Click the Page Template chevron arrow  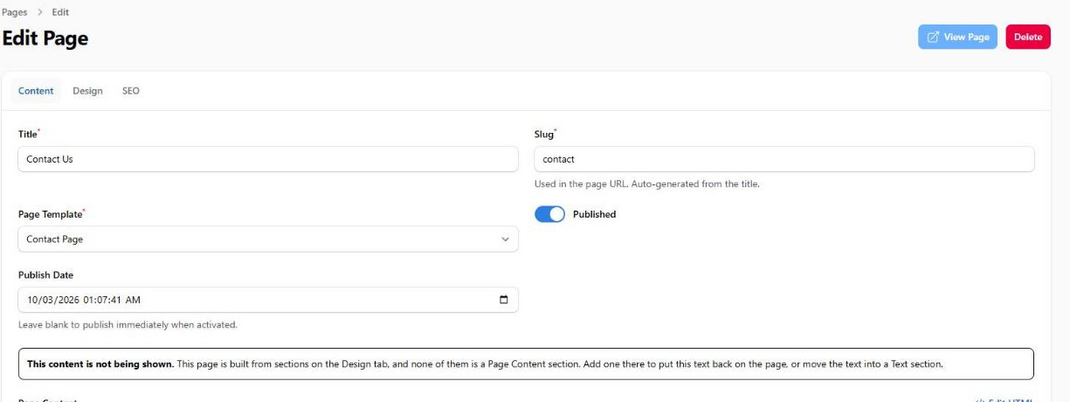click(505, 240)
